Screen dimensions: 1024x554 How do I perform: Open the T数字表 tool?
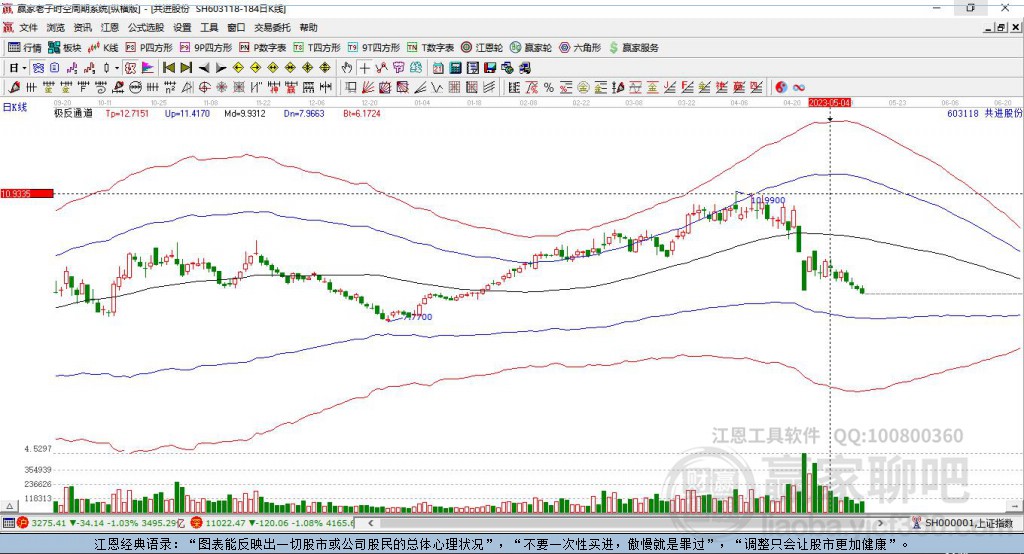[x=430, y=48]
